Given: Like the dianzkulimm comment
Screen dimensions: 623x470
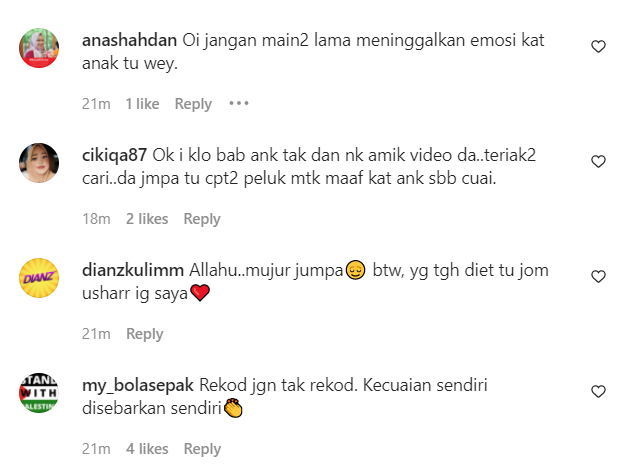Looking at the screenshot, I should pos(598,277).
